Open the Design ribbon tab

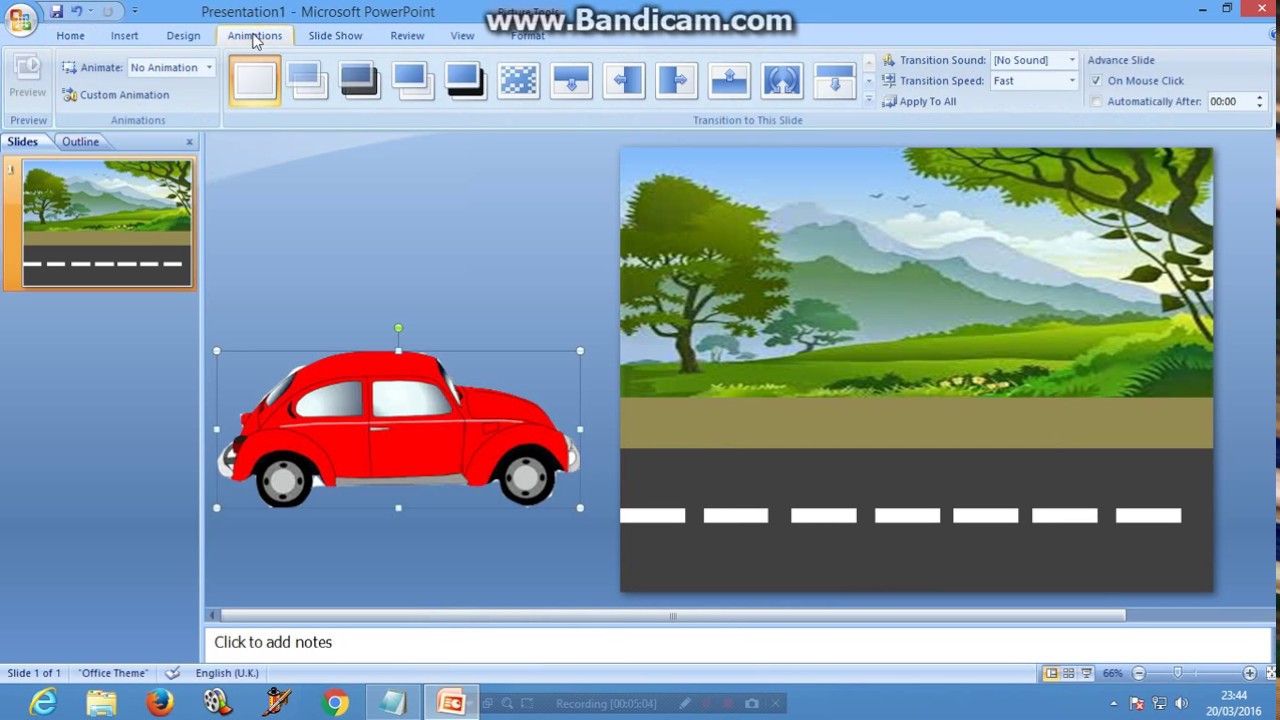click(183, 36)
